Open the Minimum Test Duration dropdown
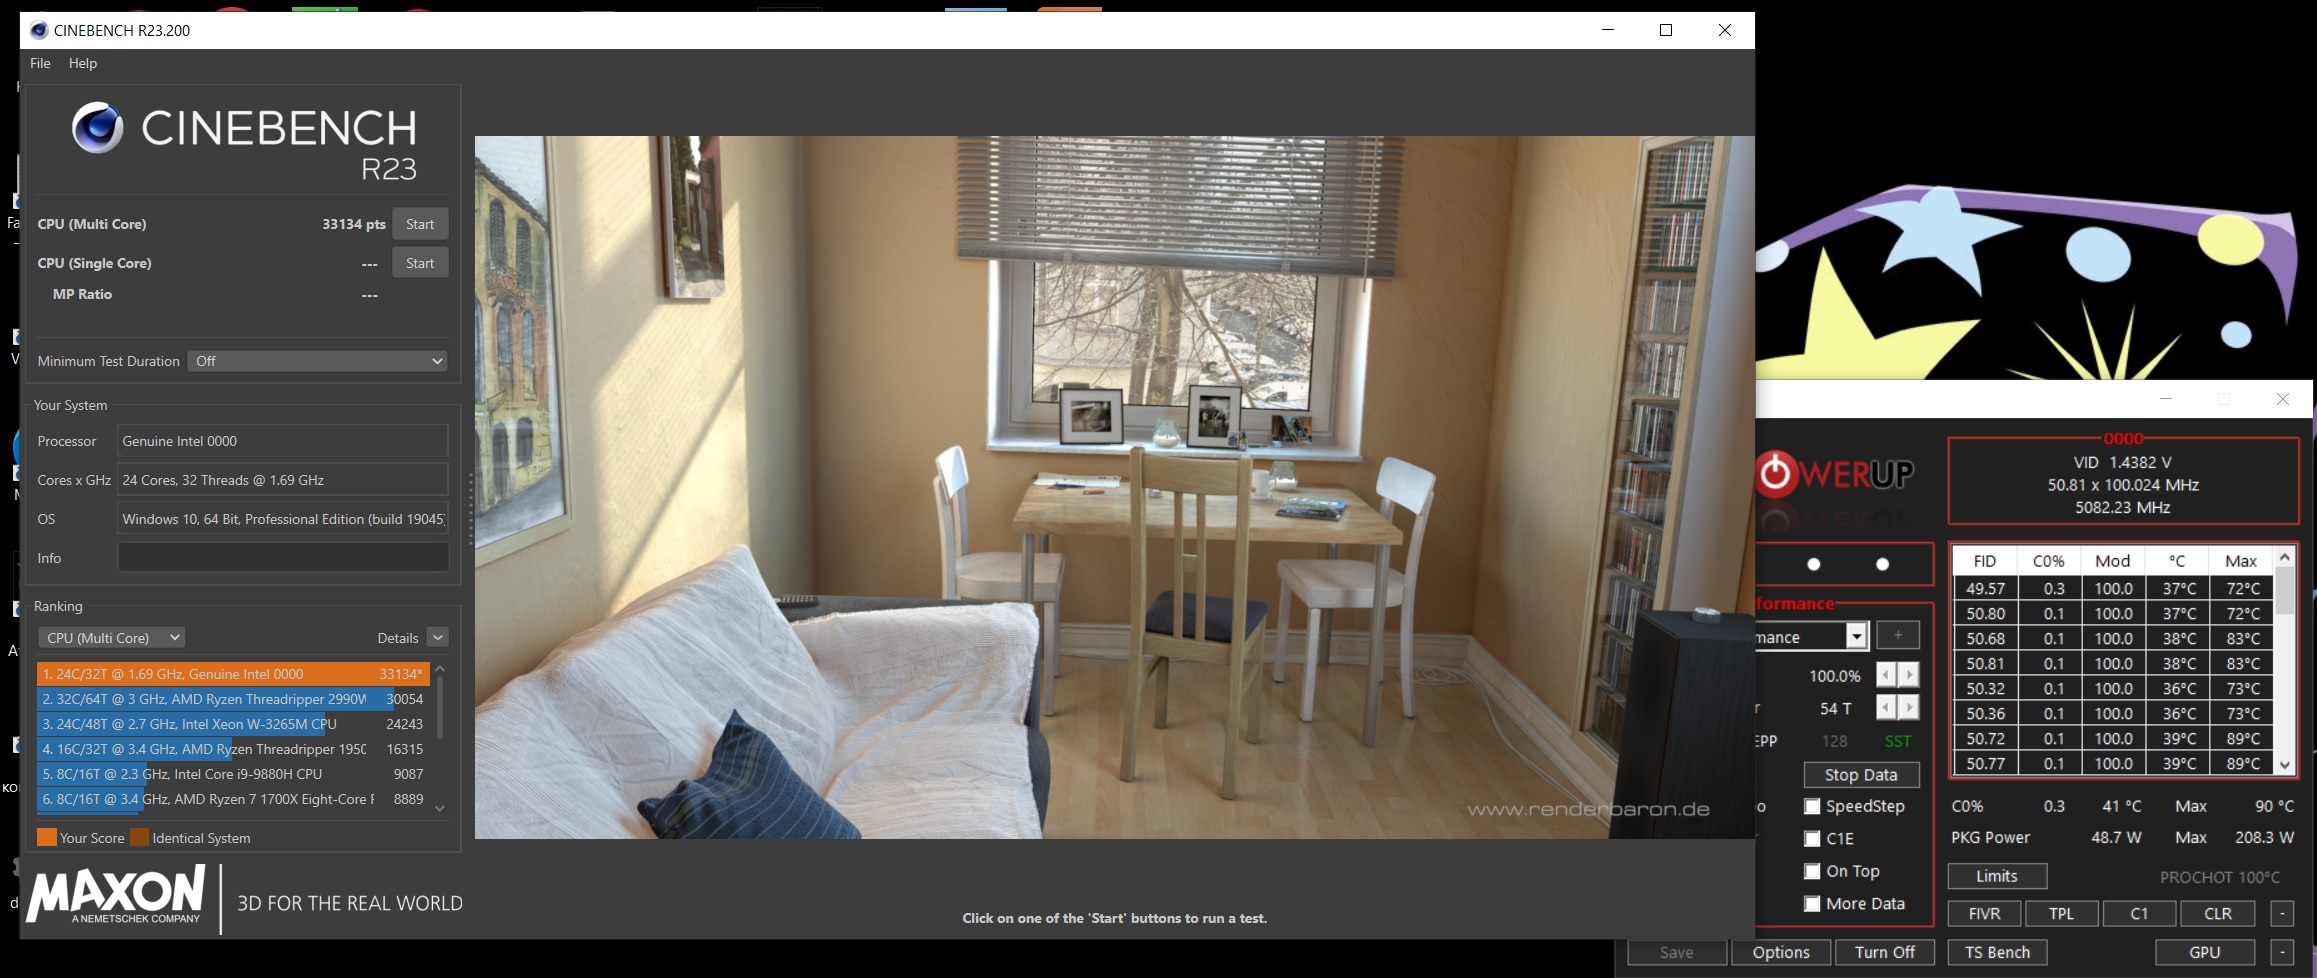The width and height of the screenshot is (2317, 978). pyautogui.click(x=317, y=361)
